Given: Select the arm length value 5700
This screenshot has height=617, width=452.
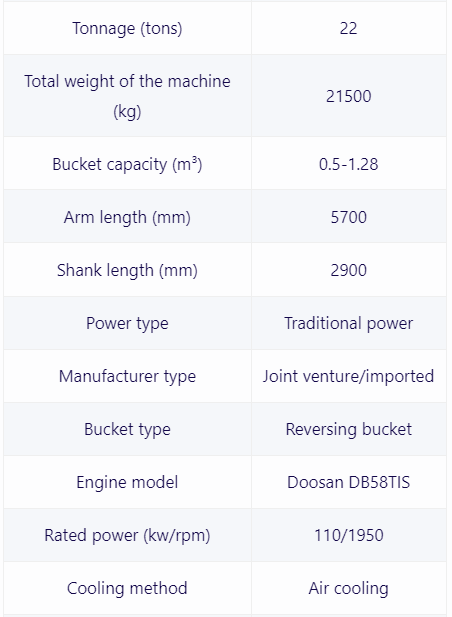Looking at the screenshot, I should (x=349, y=217).
